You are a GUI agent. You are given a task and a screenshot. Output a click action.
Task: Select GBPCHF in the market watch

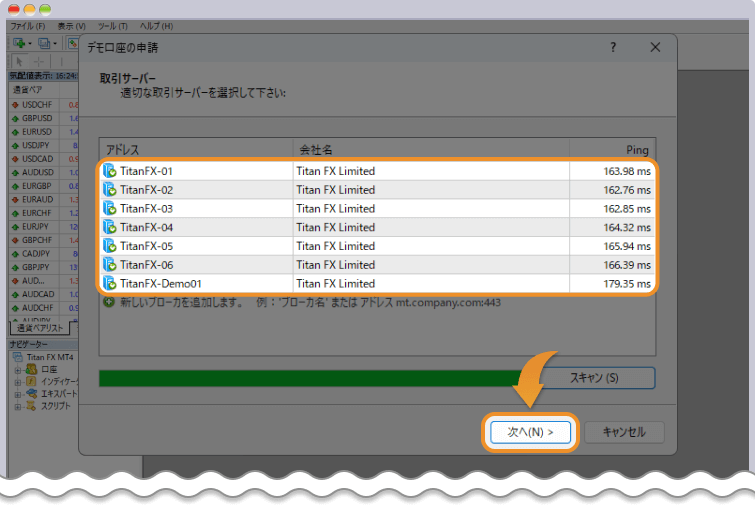point(37,240)
